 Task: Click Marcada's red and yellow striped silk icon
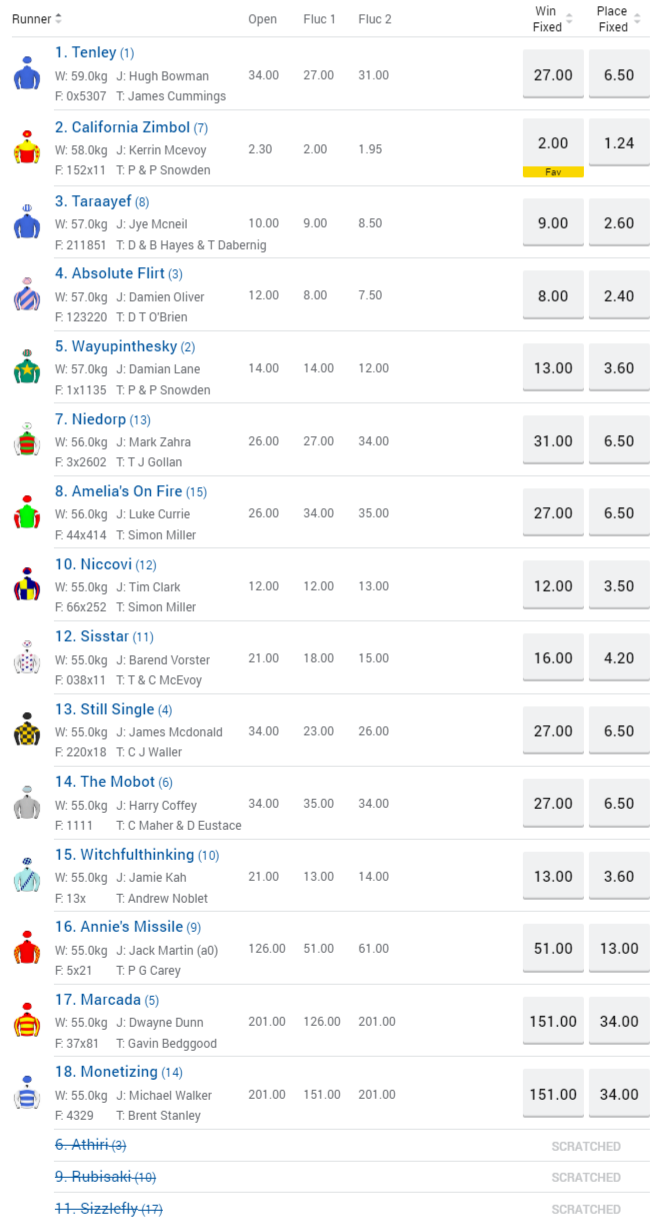pos(27,1020)
